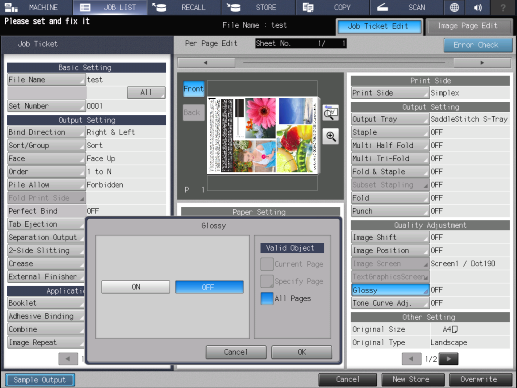Open the Staple setting options
The width and height of the screenshot is (517, 388).
coord(390,132)
